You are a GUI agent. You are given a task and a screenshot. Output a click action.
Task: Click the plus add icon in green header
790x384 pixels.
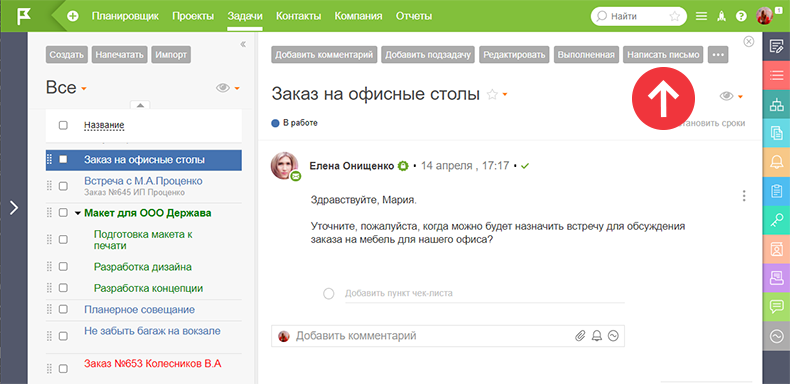pyautogui.click(x=73, y=16)
